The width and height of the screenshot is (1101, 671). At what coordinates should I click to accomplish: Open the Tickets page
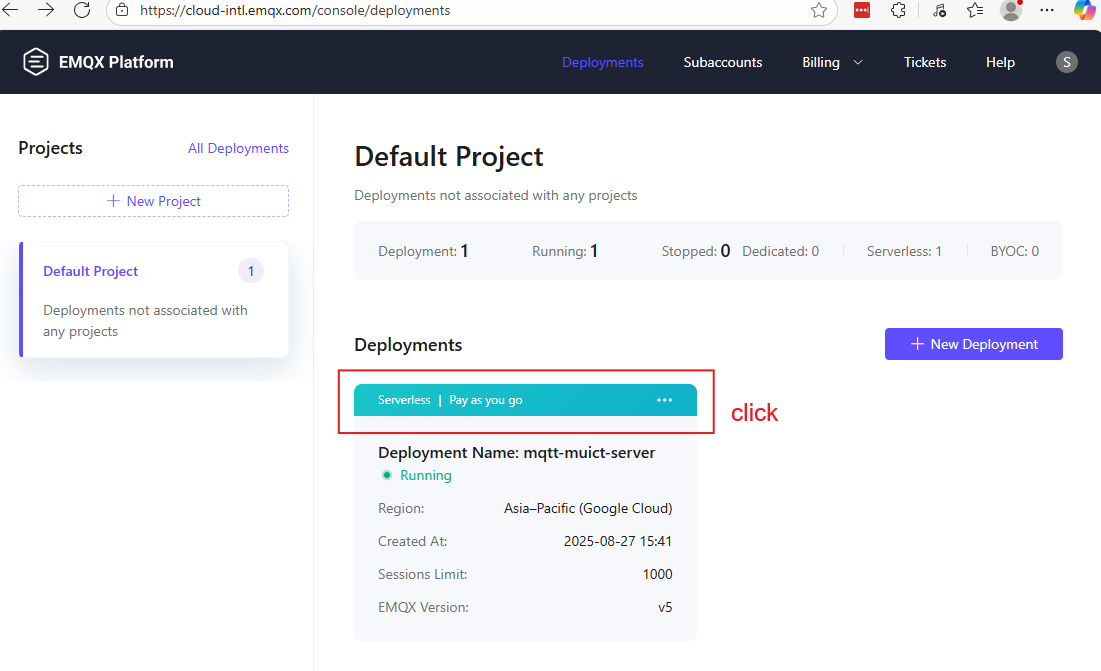point(924,62)
